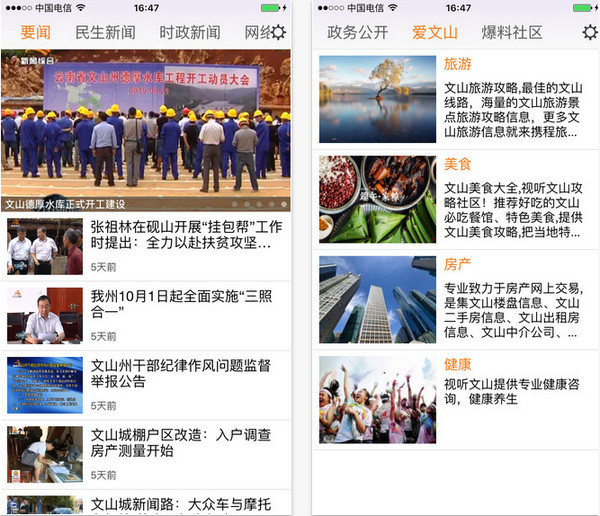Tap 中国电信 carrier label on left screen
The width and height of the screenshot is (600, 516).
pos(53,8)
